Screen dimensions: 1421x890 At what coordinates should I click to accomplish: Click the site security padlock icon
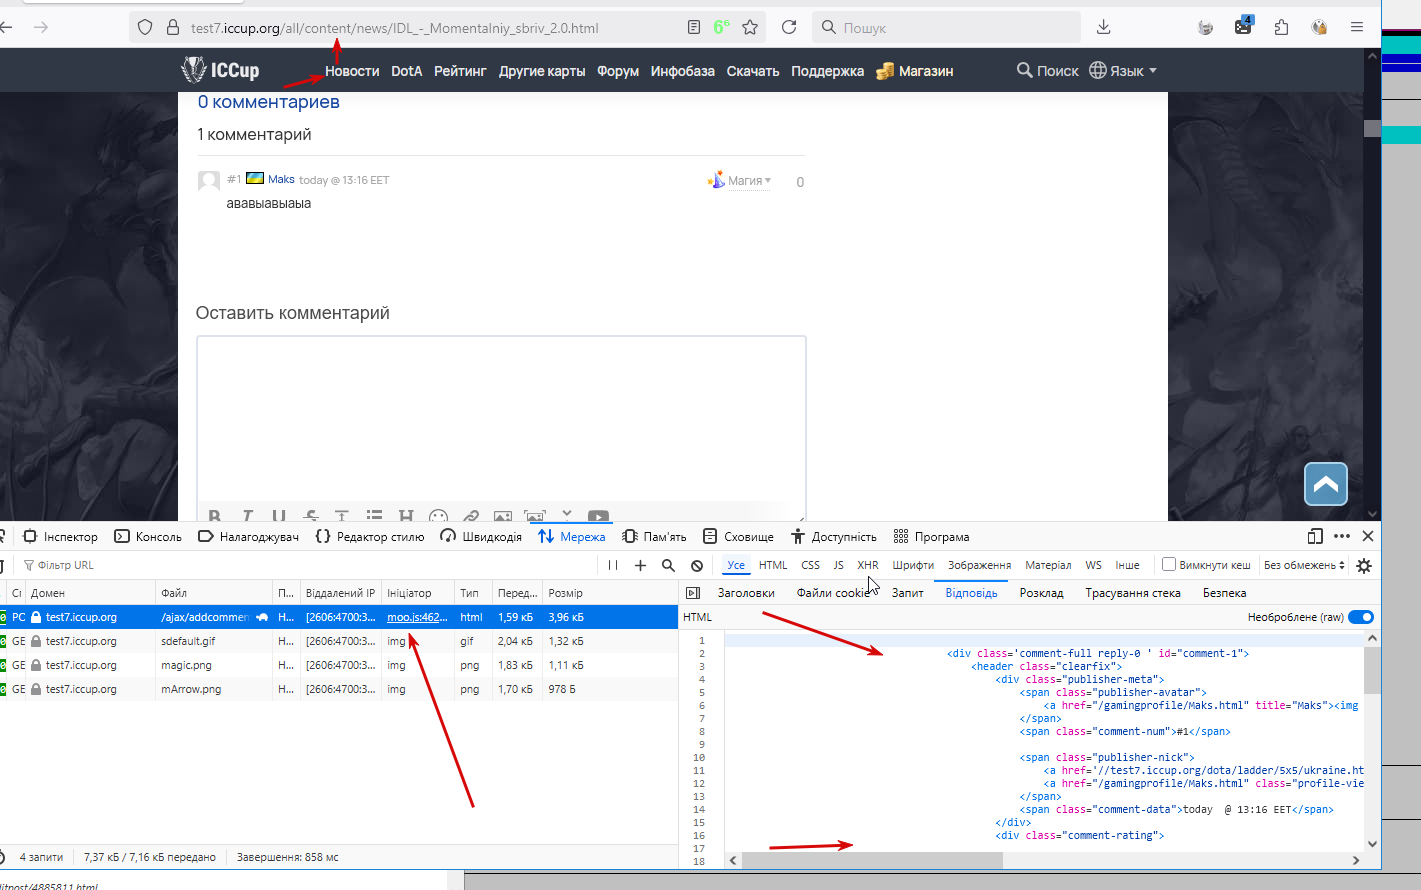(x=172, y=28)
